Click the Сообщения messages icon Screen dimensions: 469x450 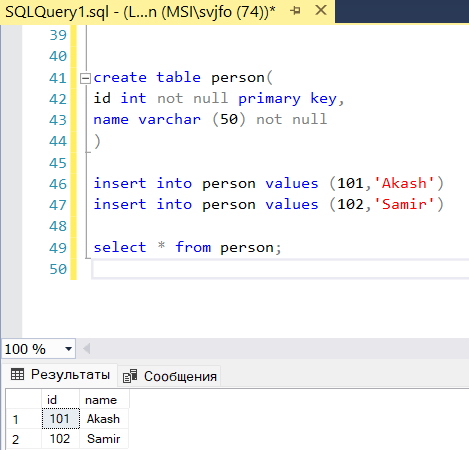coord(130,376)
